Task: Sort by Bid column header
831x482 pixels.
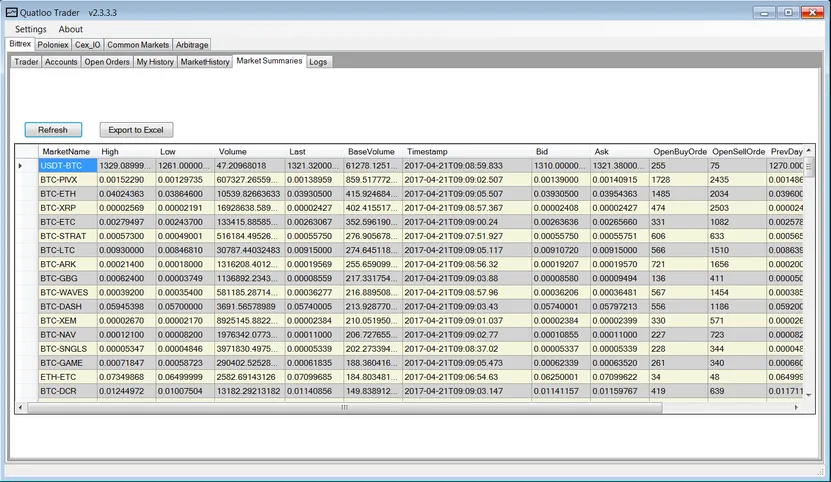Action: pyautogui.click(x=561, y=152)
